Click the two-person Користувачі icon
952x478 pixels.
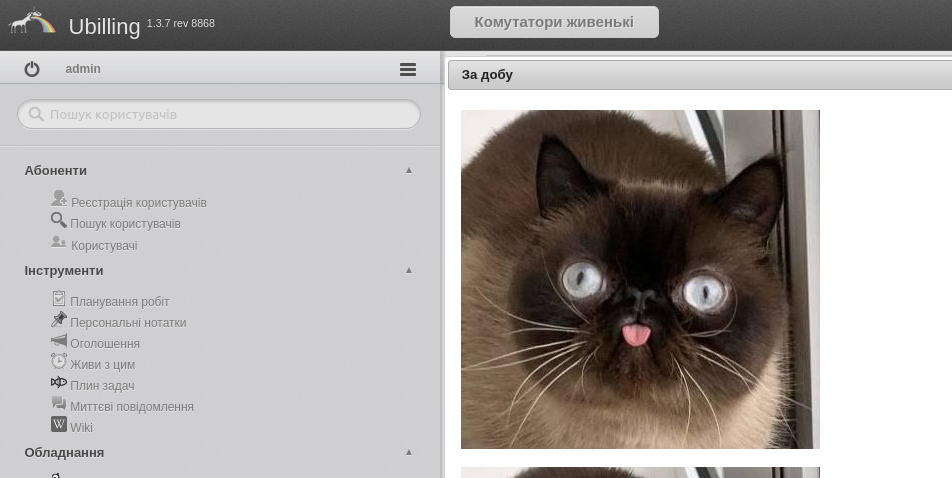point(59,242)
